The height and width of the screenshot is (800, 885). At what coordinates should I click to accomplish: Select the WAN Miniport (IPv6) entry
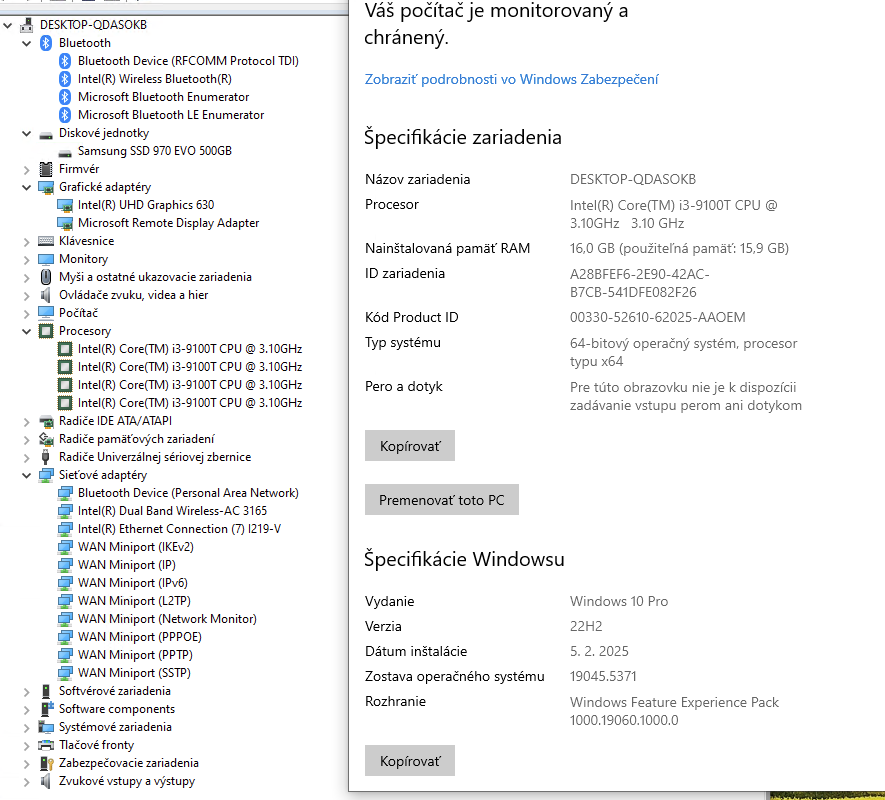(x=133, y=583)
